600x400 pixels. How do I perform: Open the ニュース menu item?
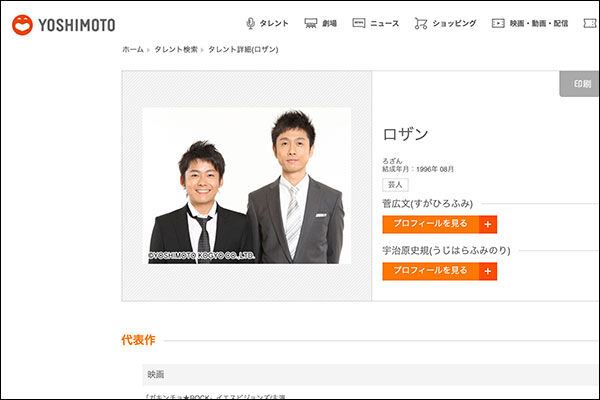385,23
